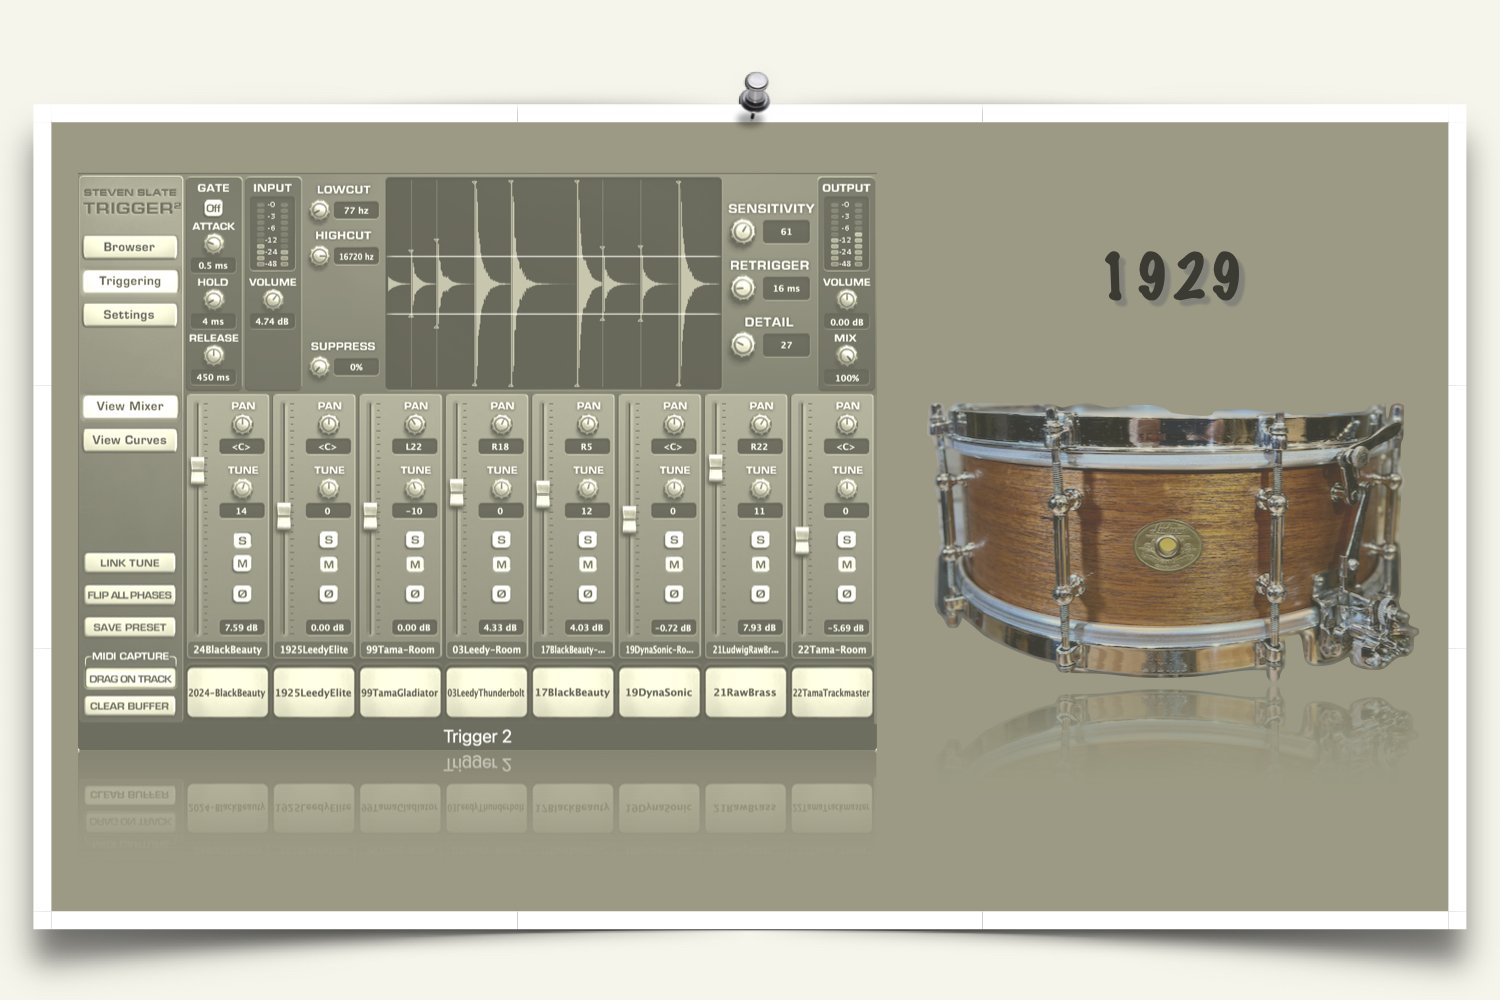This screenshot has height=1000, width=1500.
Task: Open the Browser page
Action: [x=130, y=247]
